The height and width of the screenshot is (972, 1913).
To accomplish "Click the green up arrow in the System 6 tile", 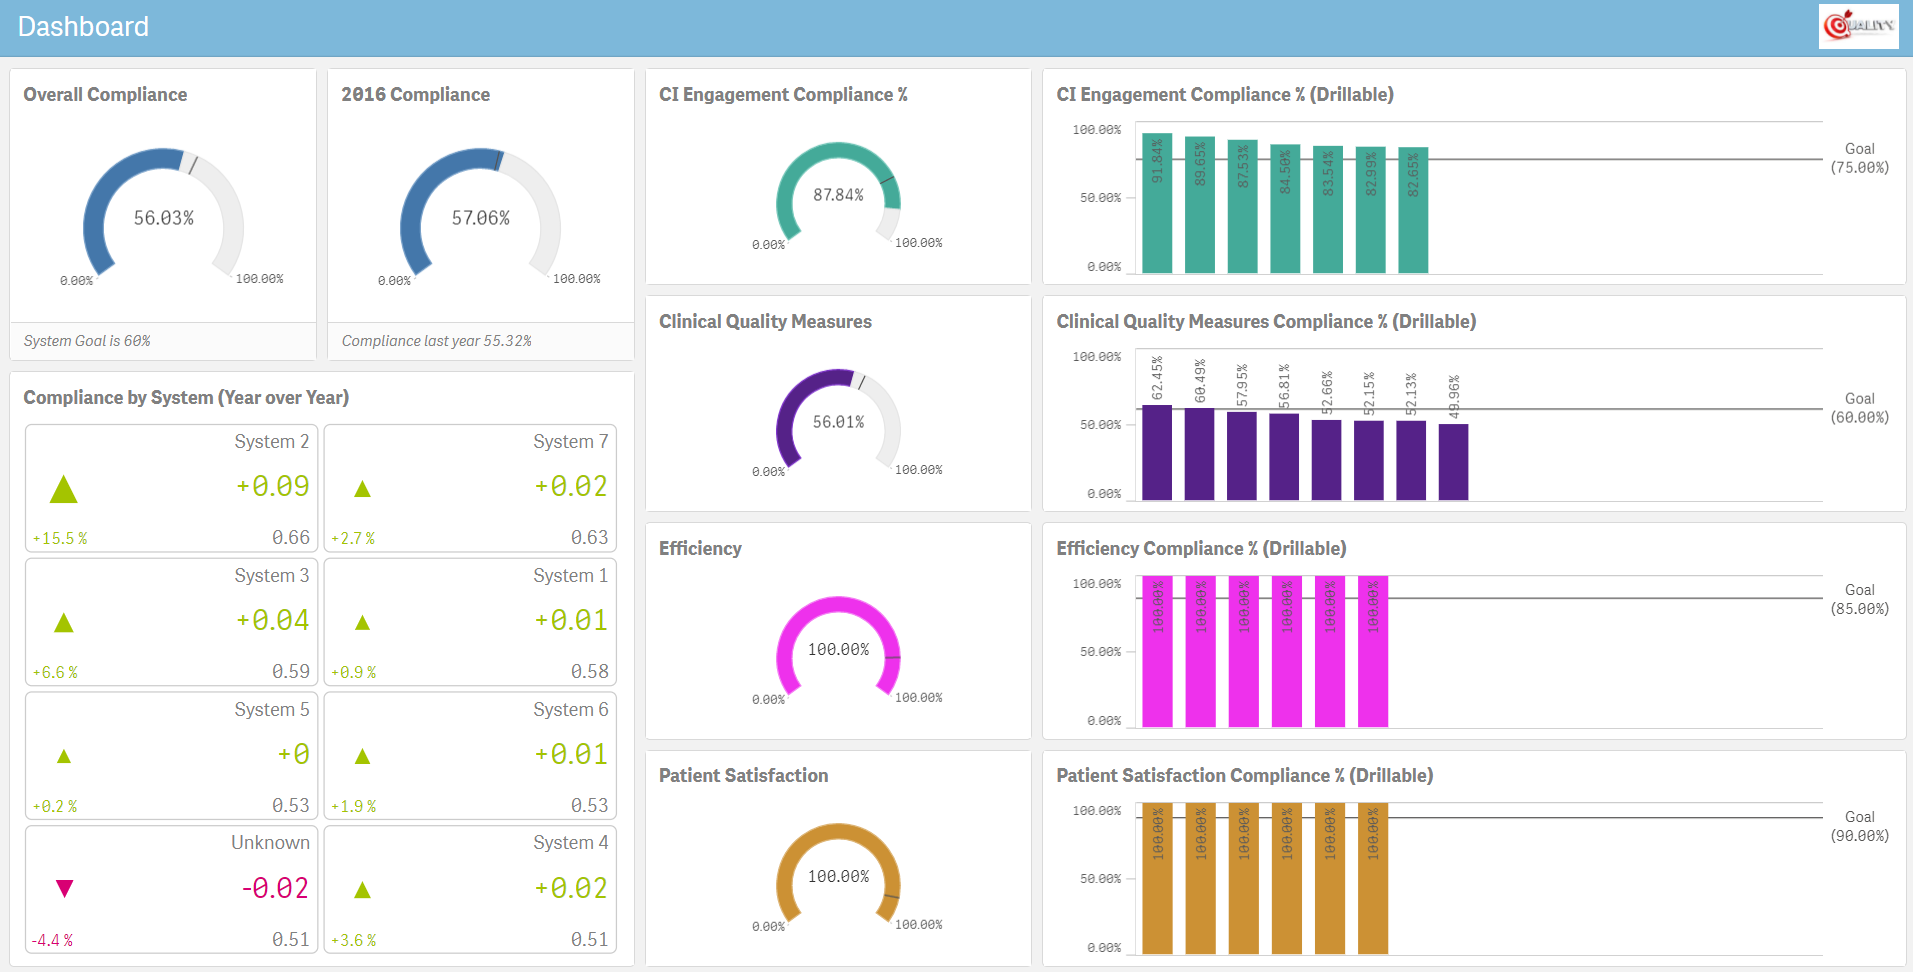I will [363, 757].
